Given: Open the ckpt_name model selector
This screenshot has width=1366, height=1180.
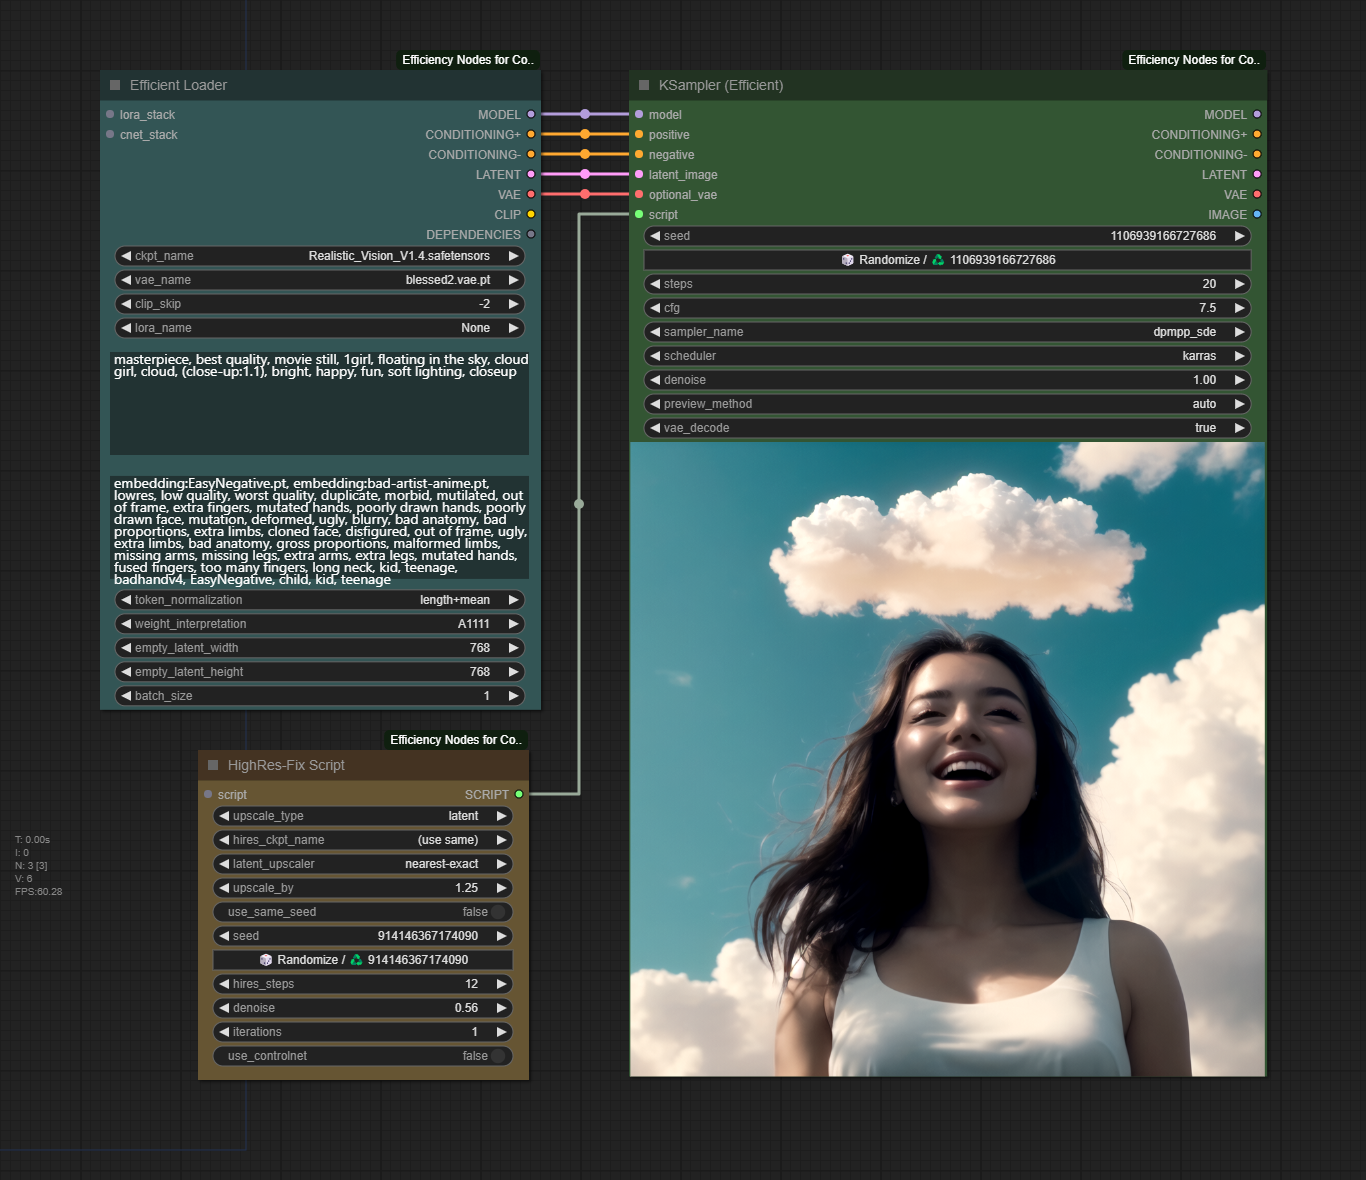Looking at the screenshot, I should 320,256.
